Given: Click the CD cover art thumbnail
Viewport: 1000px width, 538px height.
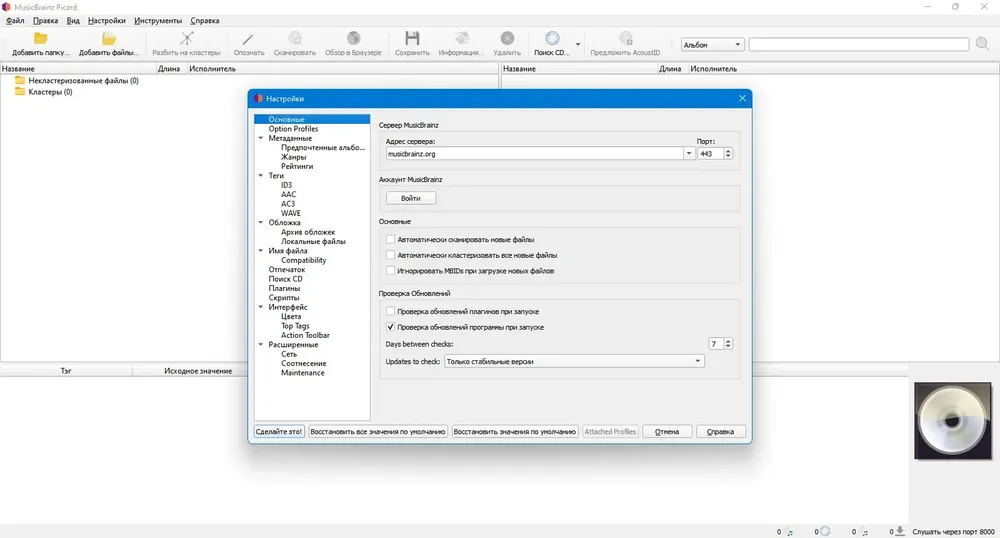Looking at the screenshot, I should tap(953, 421).
